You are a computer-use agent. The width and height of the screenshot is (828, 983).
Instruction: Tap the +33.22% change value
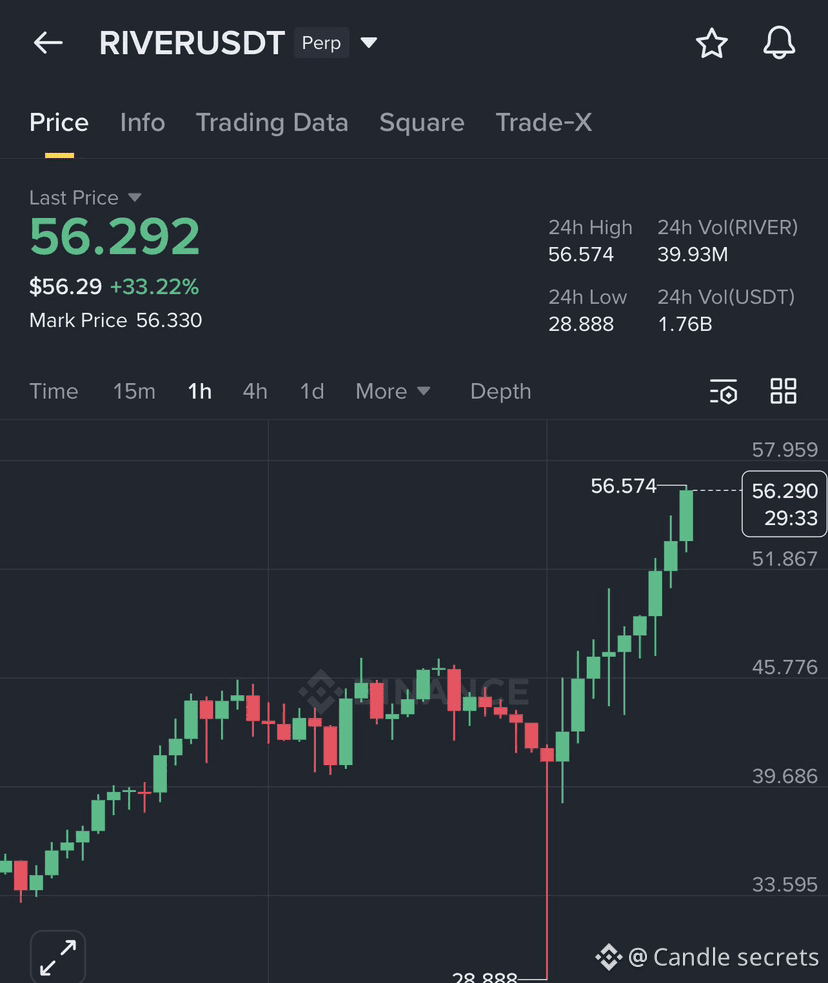[x=154, y=286]
